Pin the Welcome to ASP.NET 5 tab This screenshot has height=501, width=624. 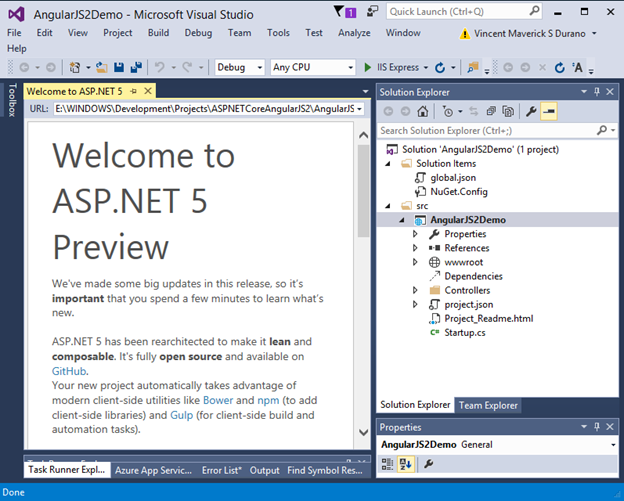tap(134, 92)
